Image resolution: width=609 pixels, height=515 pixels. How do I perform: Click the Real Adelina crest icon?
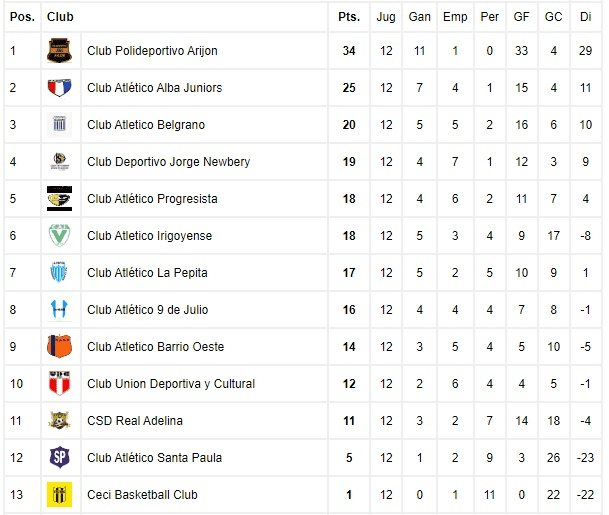click(x=59, y=420)
